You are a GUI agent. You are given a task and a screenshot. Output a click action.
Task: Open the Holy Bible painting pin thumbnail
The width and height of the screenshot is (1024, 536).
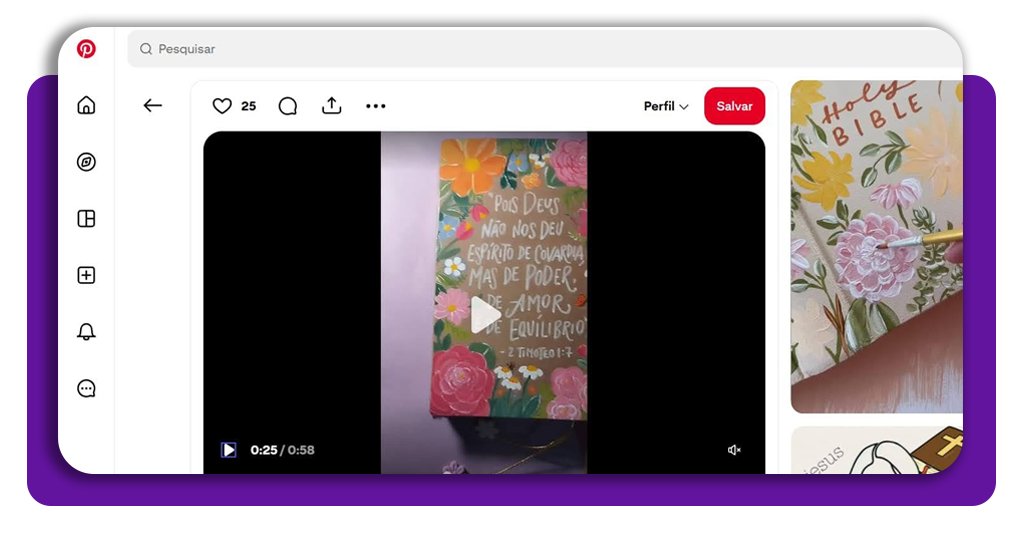point(876,246)
